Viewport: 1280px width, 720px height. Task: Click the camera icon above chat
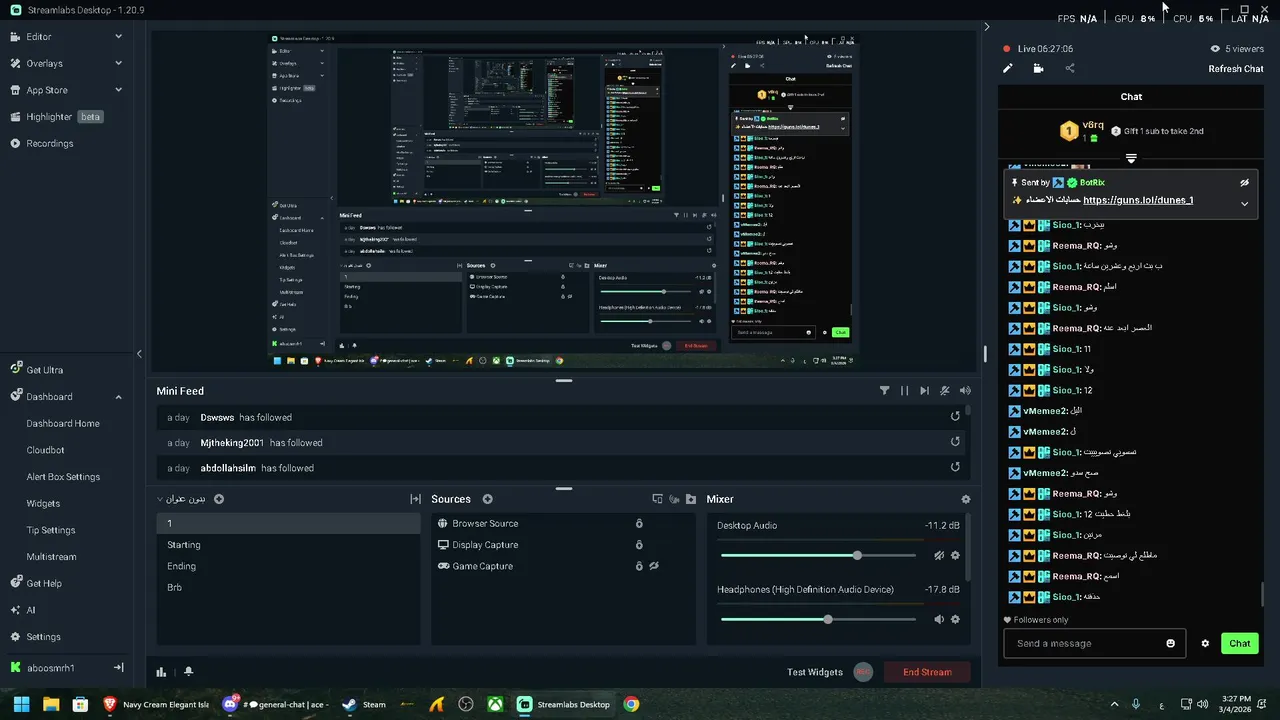pyautogui.click(x=1038, y=69)
